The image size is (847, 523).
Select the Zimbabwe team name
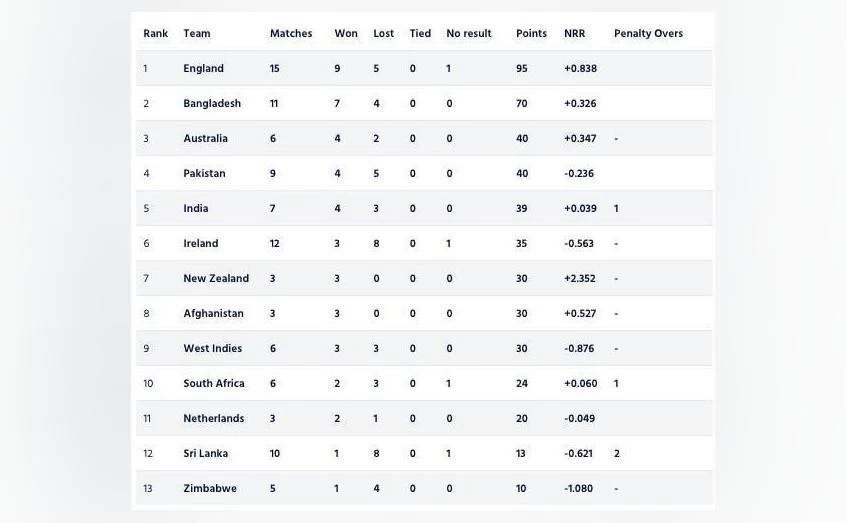point(210,488)
